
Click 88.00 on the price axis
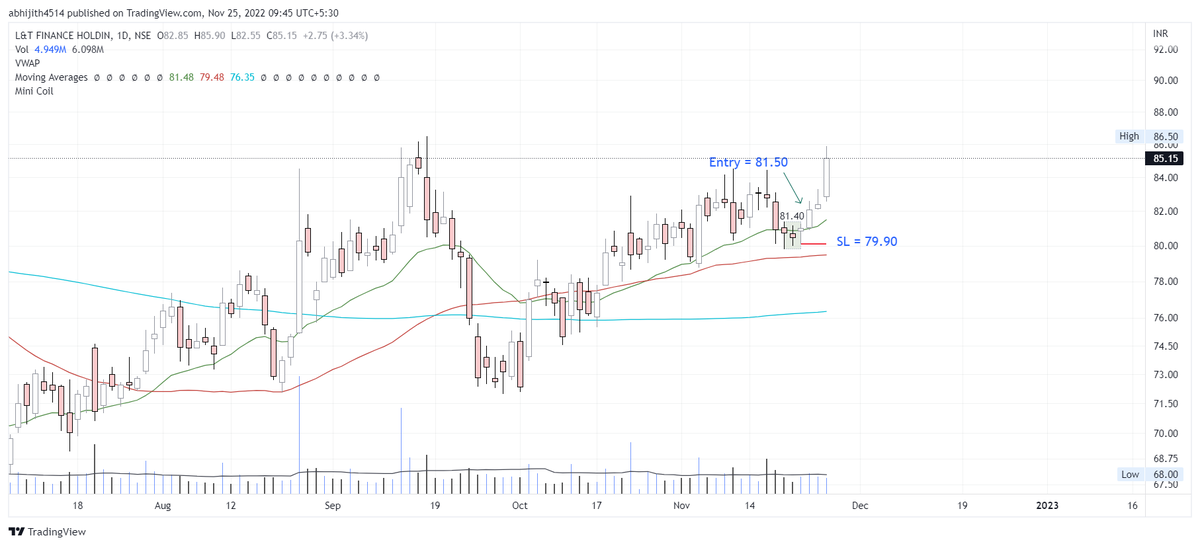pyautogui.click(x=1165, y=113)
